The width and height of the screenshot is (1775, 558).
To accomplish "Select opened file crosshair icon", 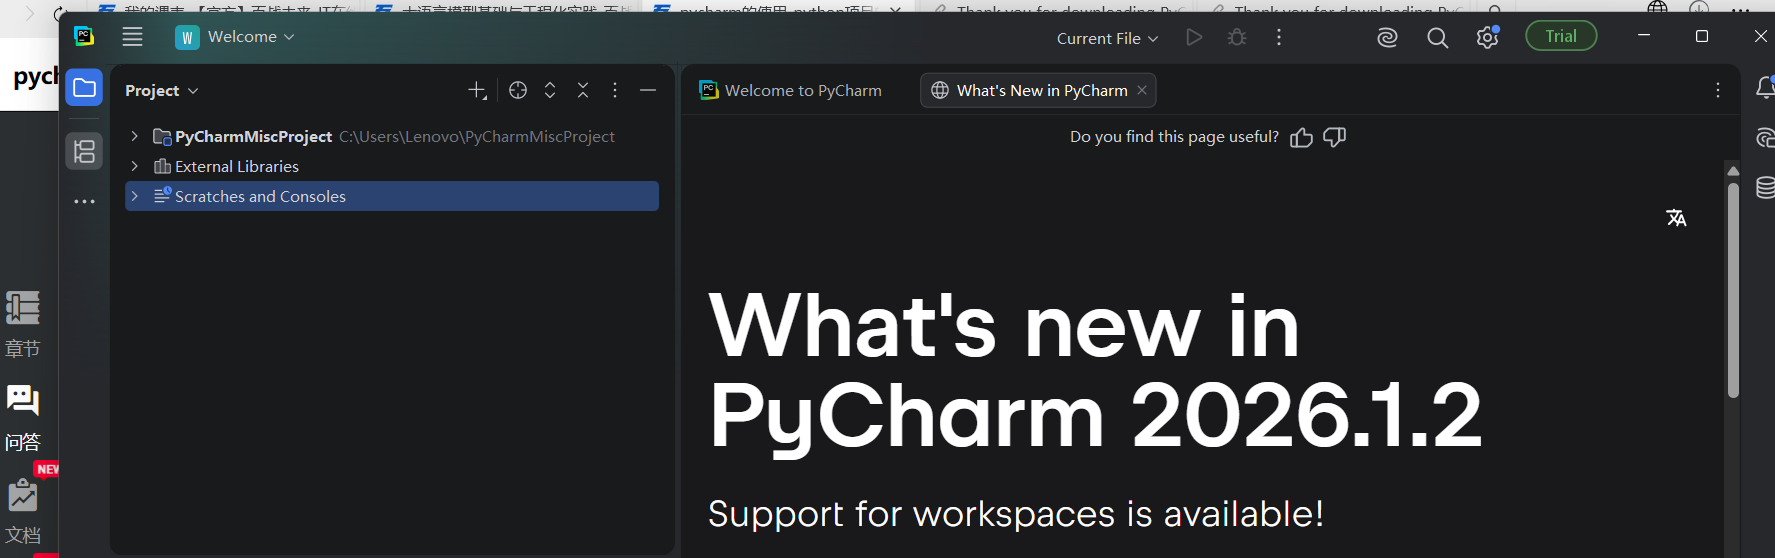I will (518, 90).
